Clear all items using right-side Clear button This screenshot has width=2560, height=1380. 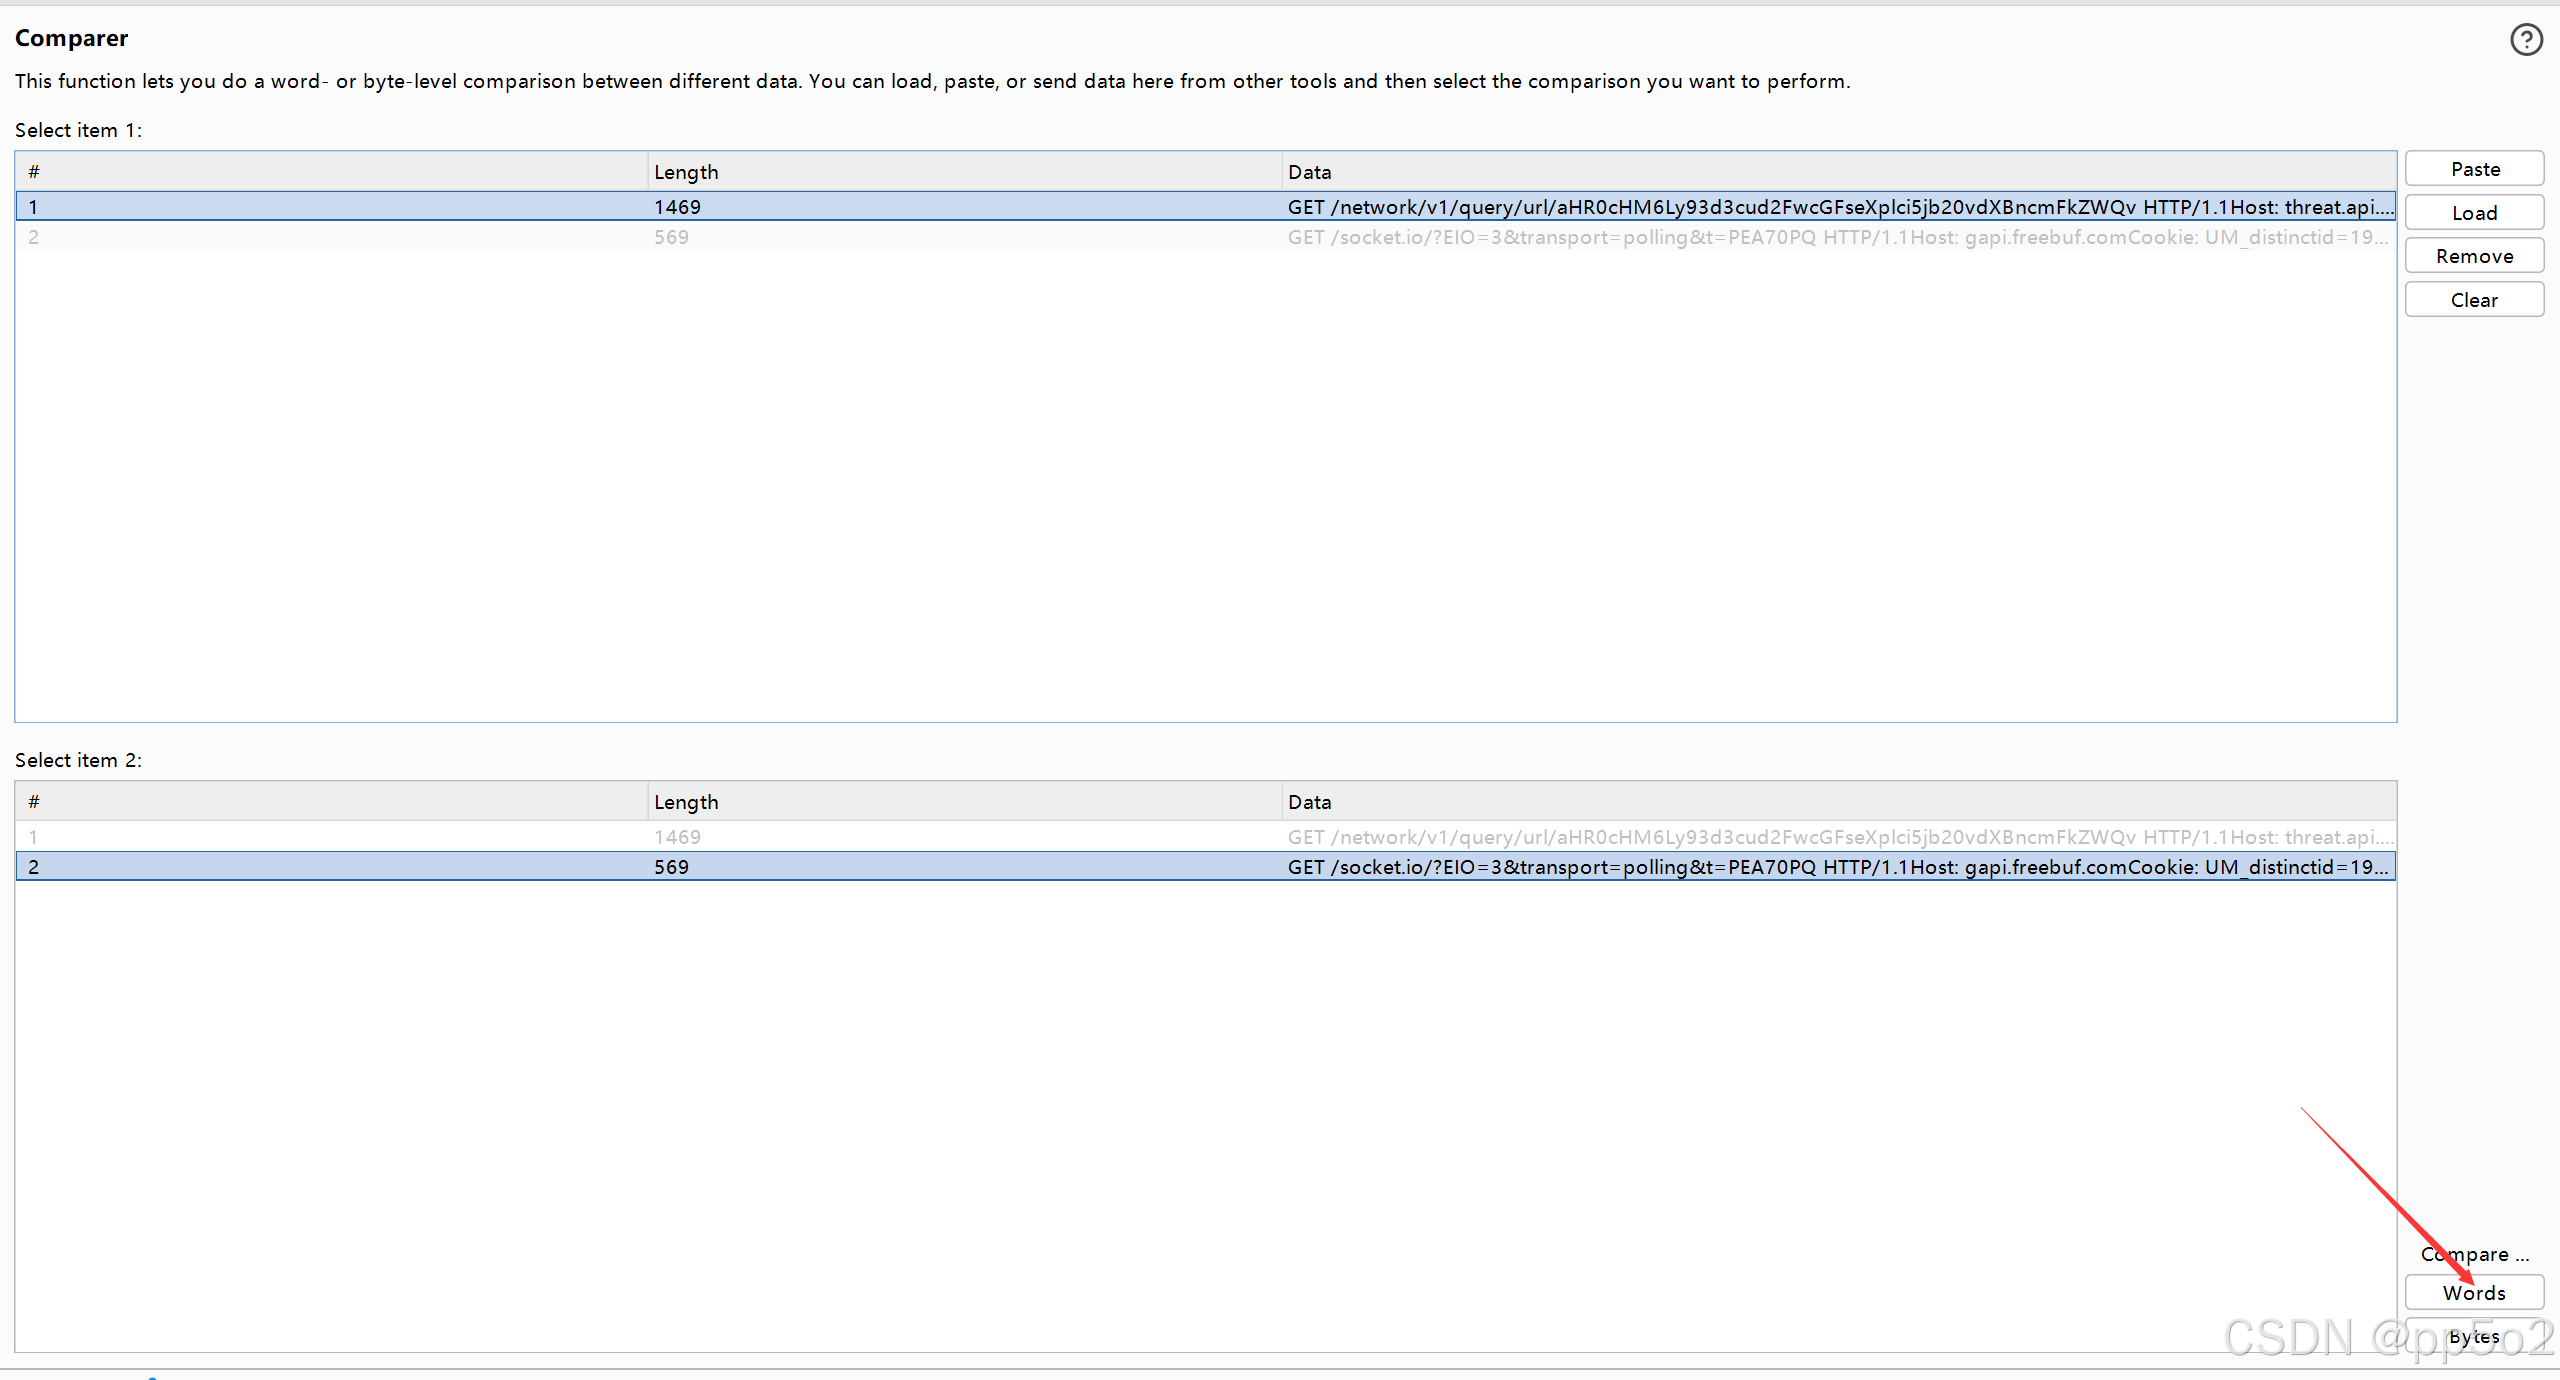[x=2473, y=299]
